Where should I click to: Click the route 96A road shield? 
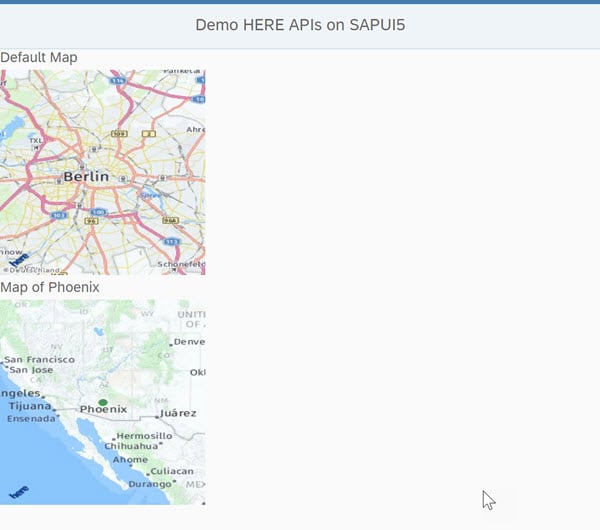171,220
